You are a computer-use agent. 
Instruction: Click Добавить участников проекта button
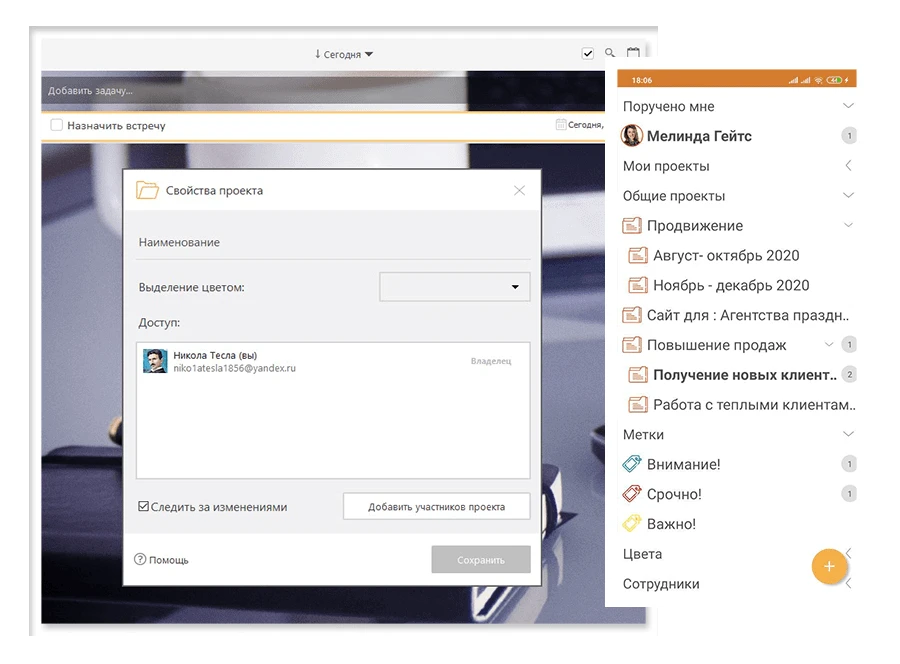coord(436,507)
